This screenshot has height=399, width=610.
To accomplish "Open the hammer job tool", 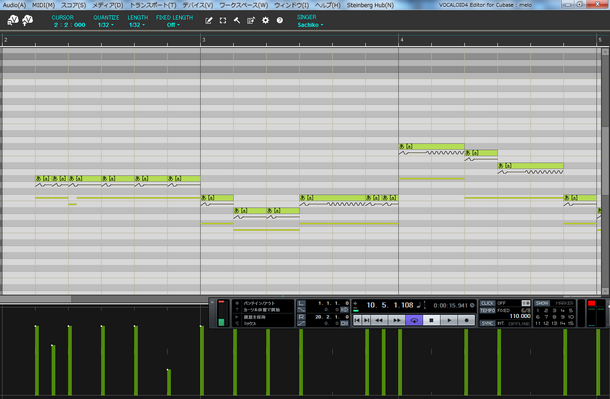I will click(237, 21).
